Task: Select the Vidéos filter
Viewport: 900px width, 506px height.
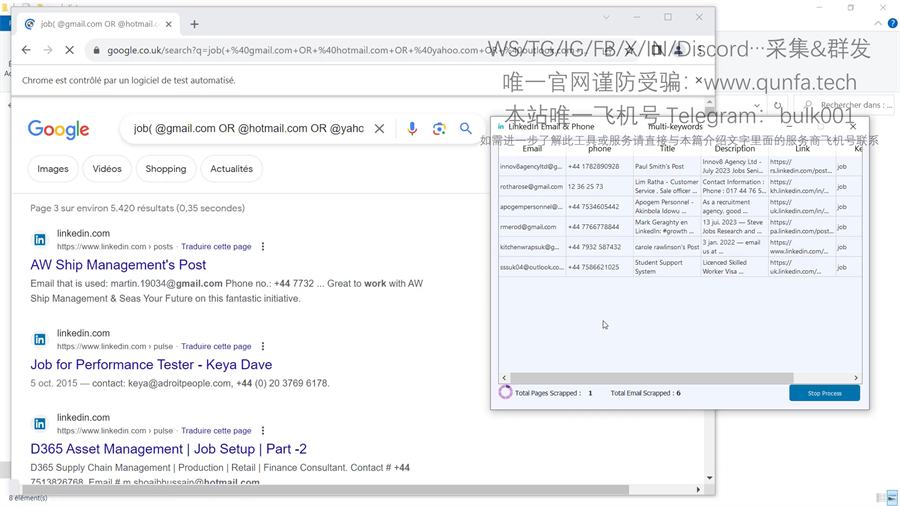Action: tap(107, 169)
